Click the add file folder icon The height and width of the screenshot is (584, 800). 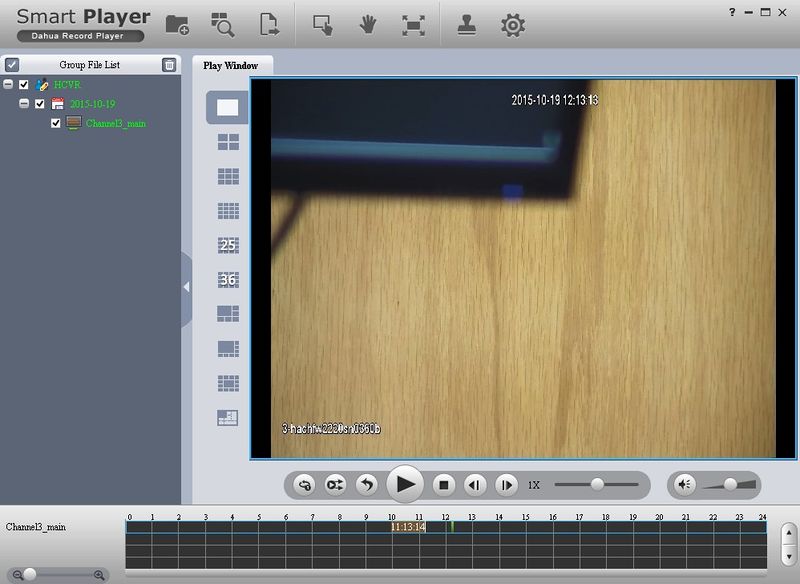[177, 24]
